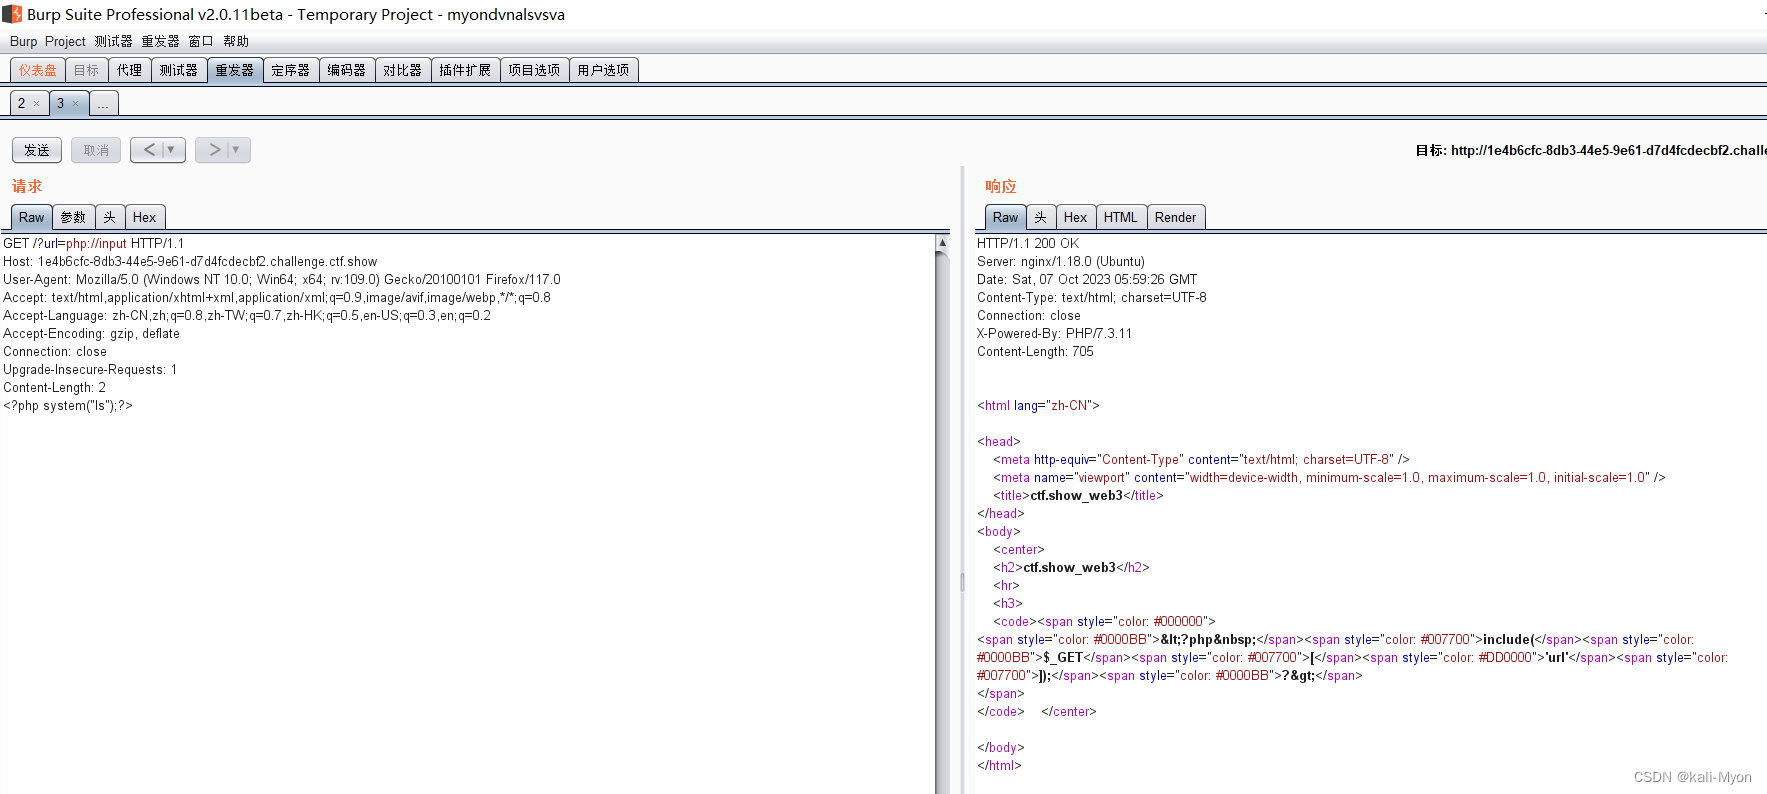Add a new repeater tab with ...
The image size is (1767, 794).
click(104, 103)
